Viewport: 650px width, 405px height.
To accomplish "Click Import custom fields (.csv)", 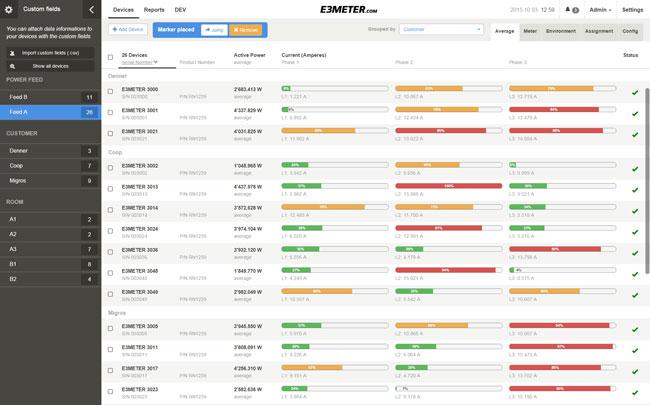I will 50,53.
